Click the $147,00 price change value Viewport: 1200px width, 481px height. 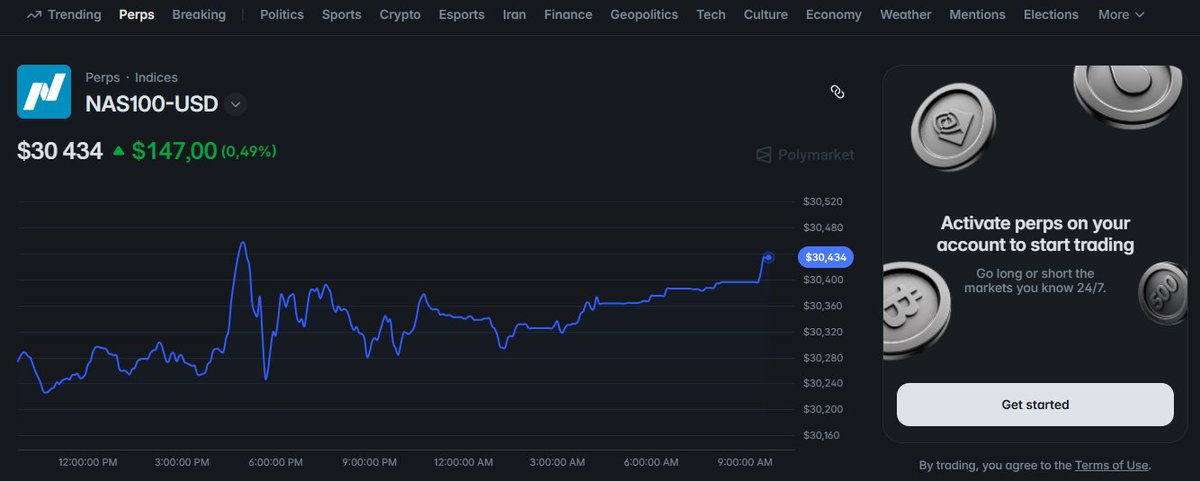(x=174, y=151)
